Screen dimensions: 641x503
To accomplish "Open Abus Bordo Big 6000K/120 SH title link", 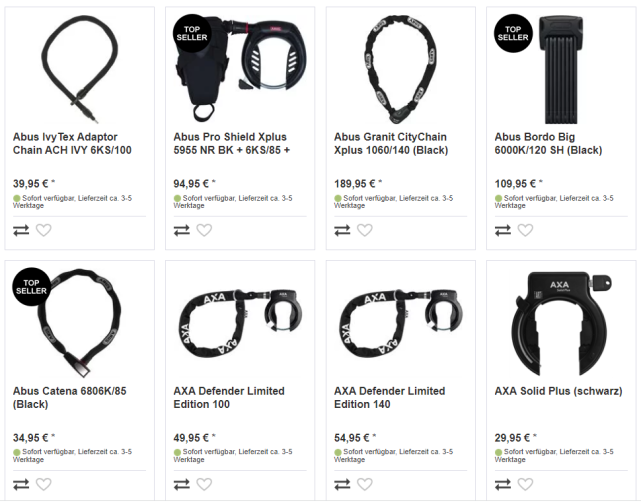I will (548, 144).
